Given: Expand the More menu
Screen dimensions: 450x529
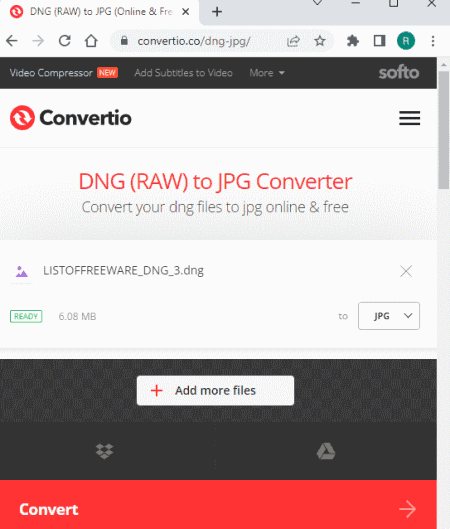Looking at the screenshot, I should [x=267, y=73].
